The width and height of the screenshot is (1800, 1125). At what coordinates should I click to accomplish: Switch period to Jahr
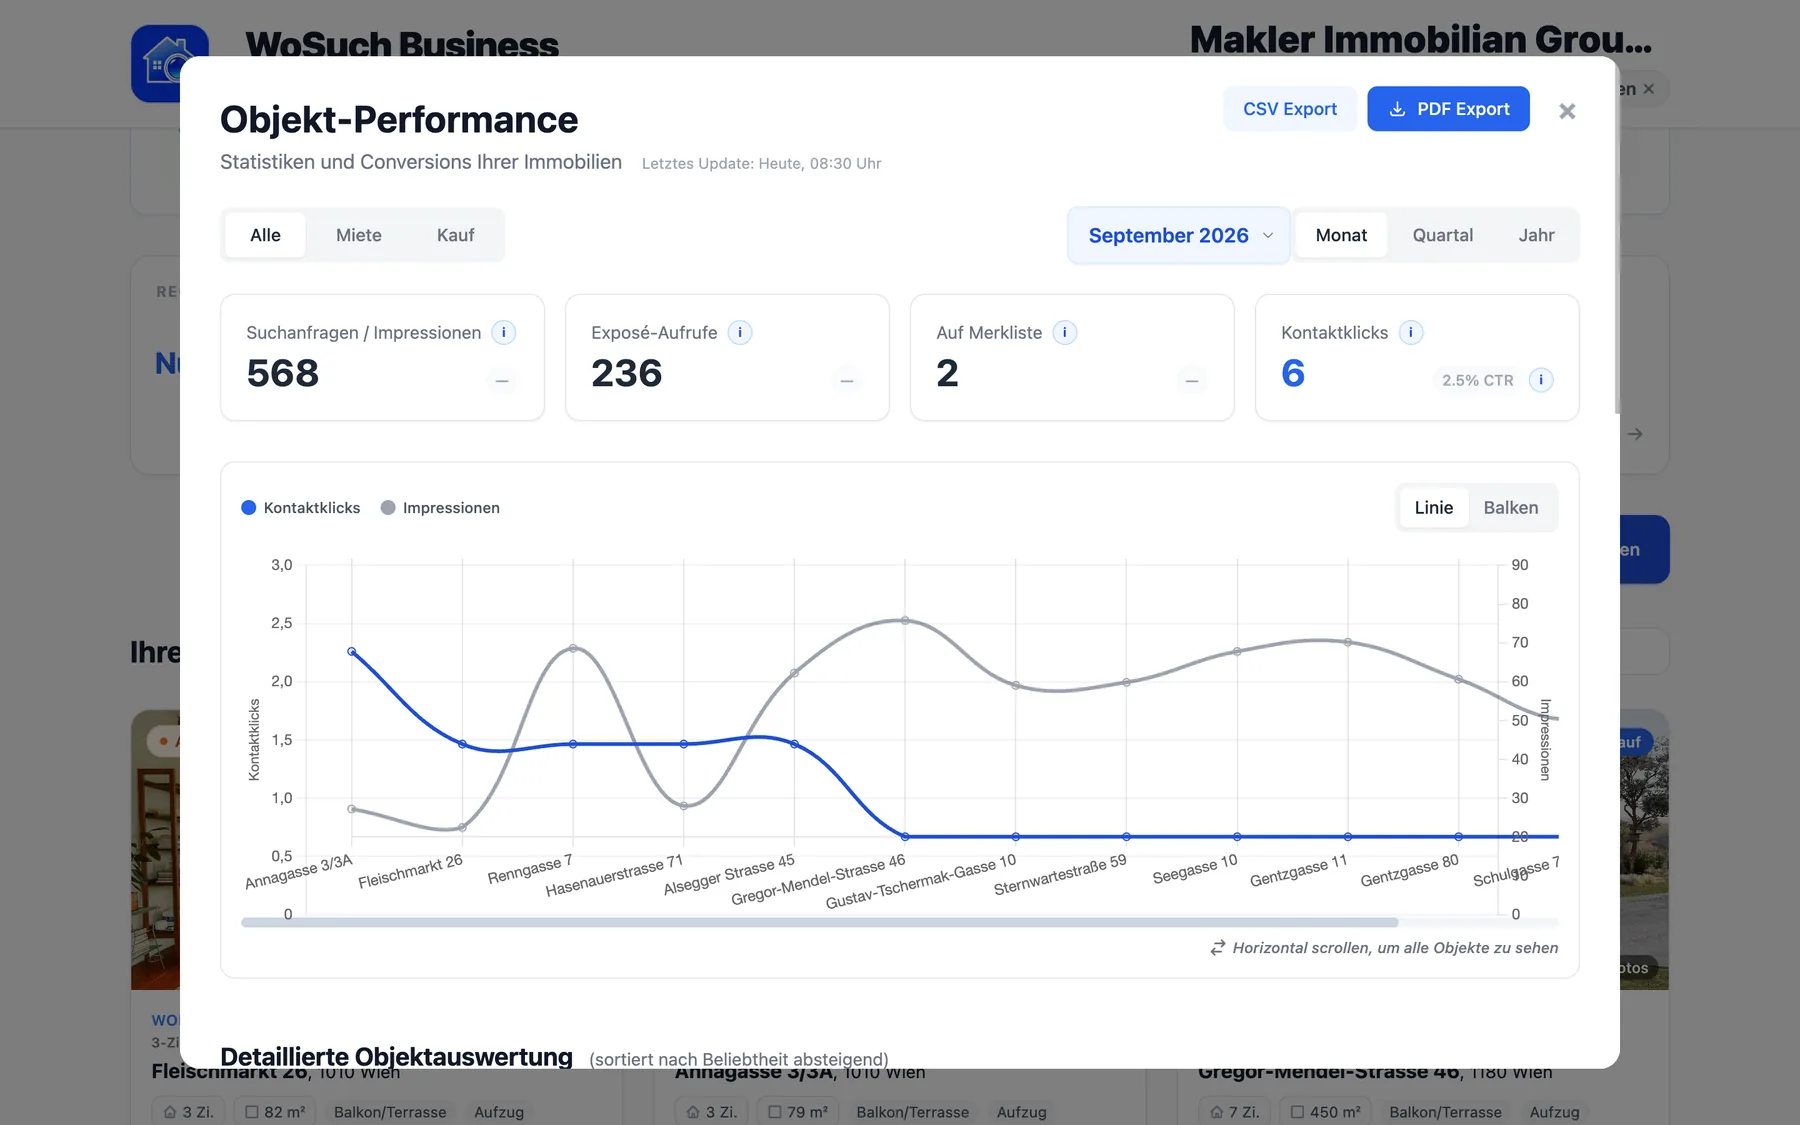pyautogui.click(x=1536, y=235)
